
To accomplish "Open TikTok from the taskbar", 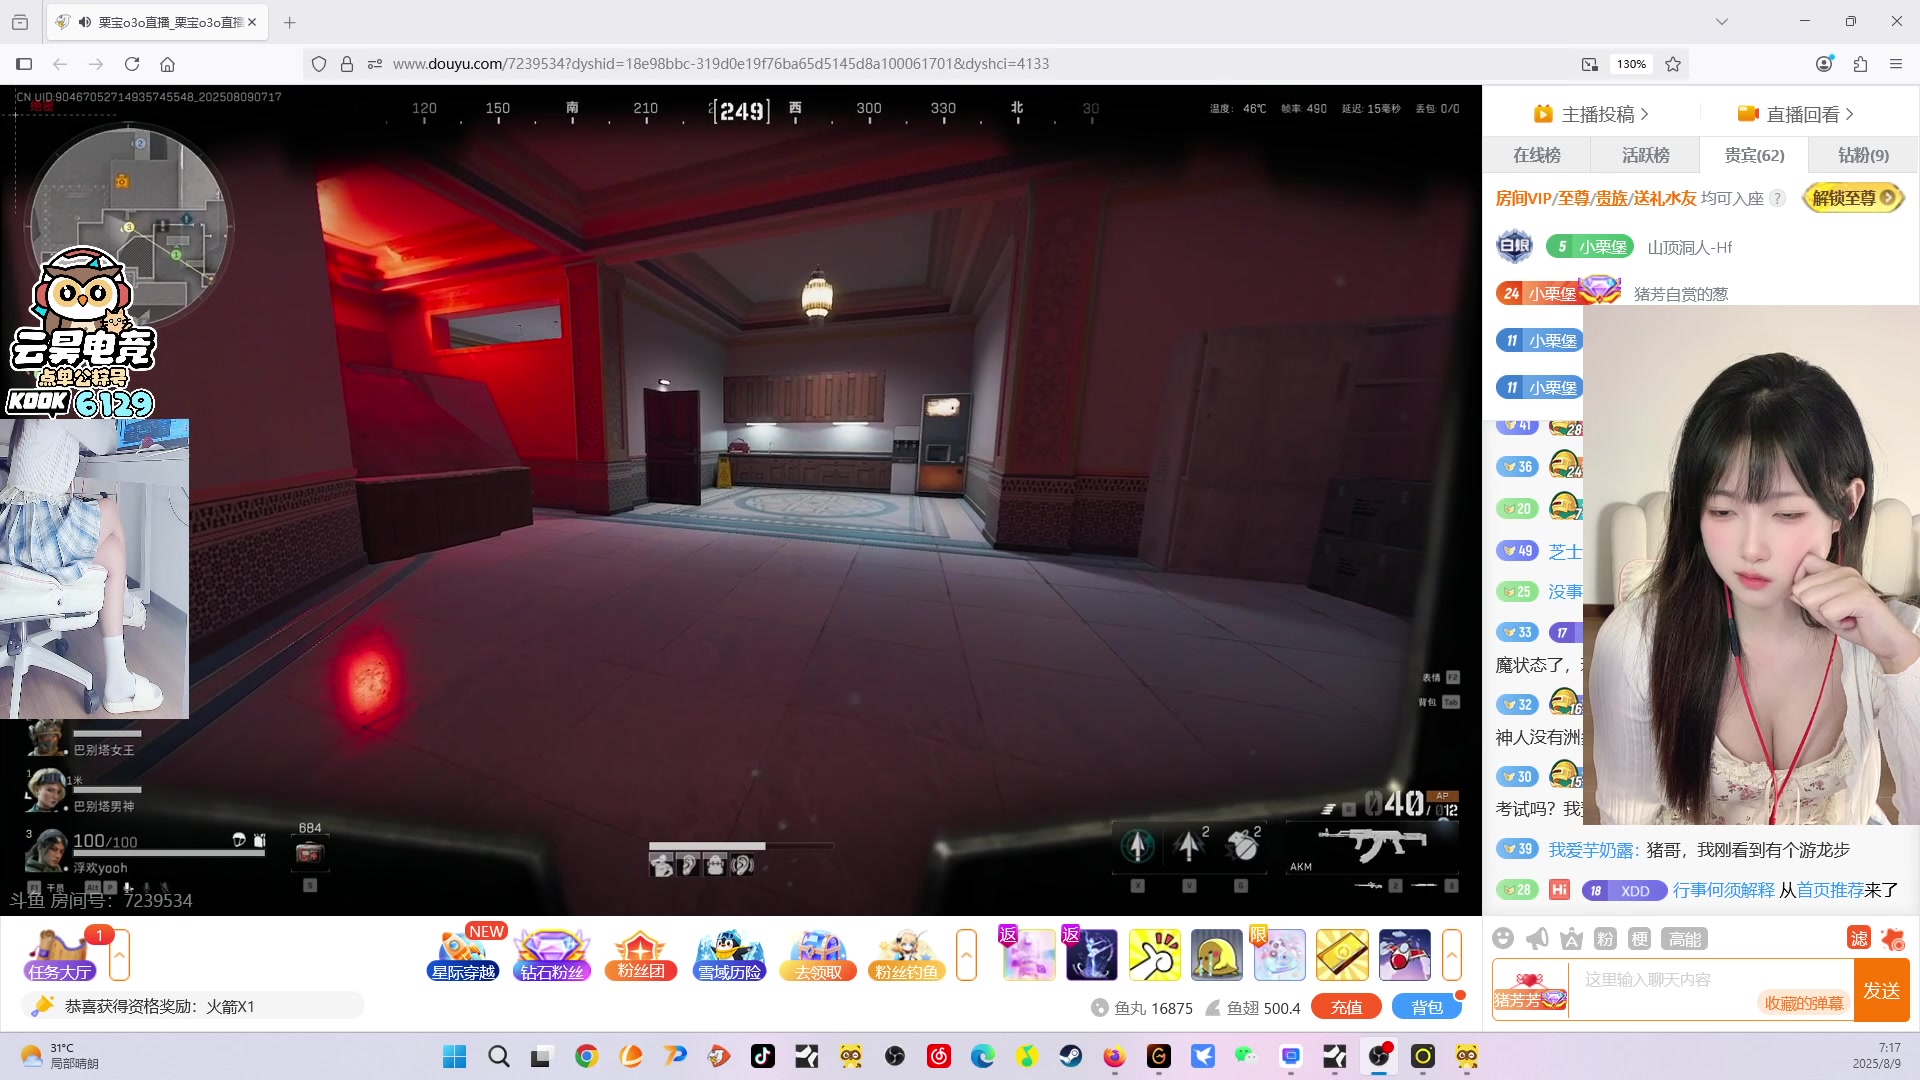I will pos(763,1056).
